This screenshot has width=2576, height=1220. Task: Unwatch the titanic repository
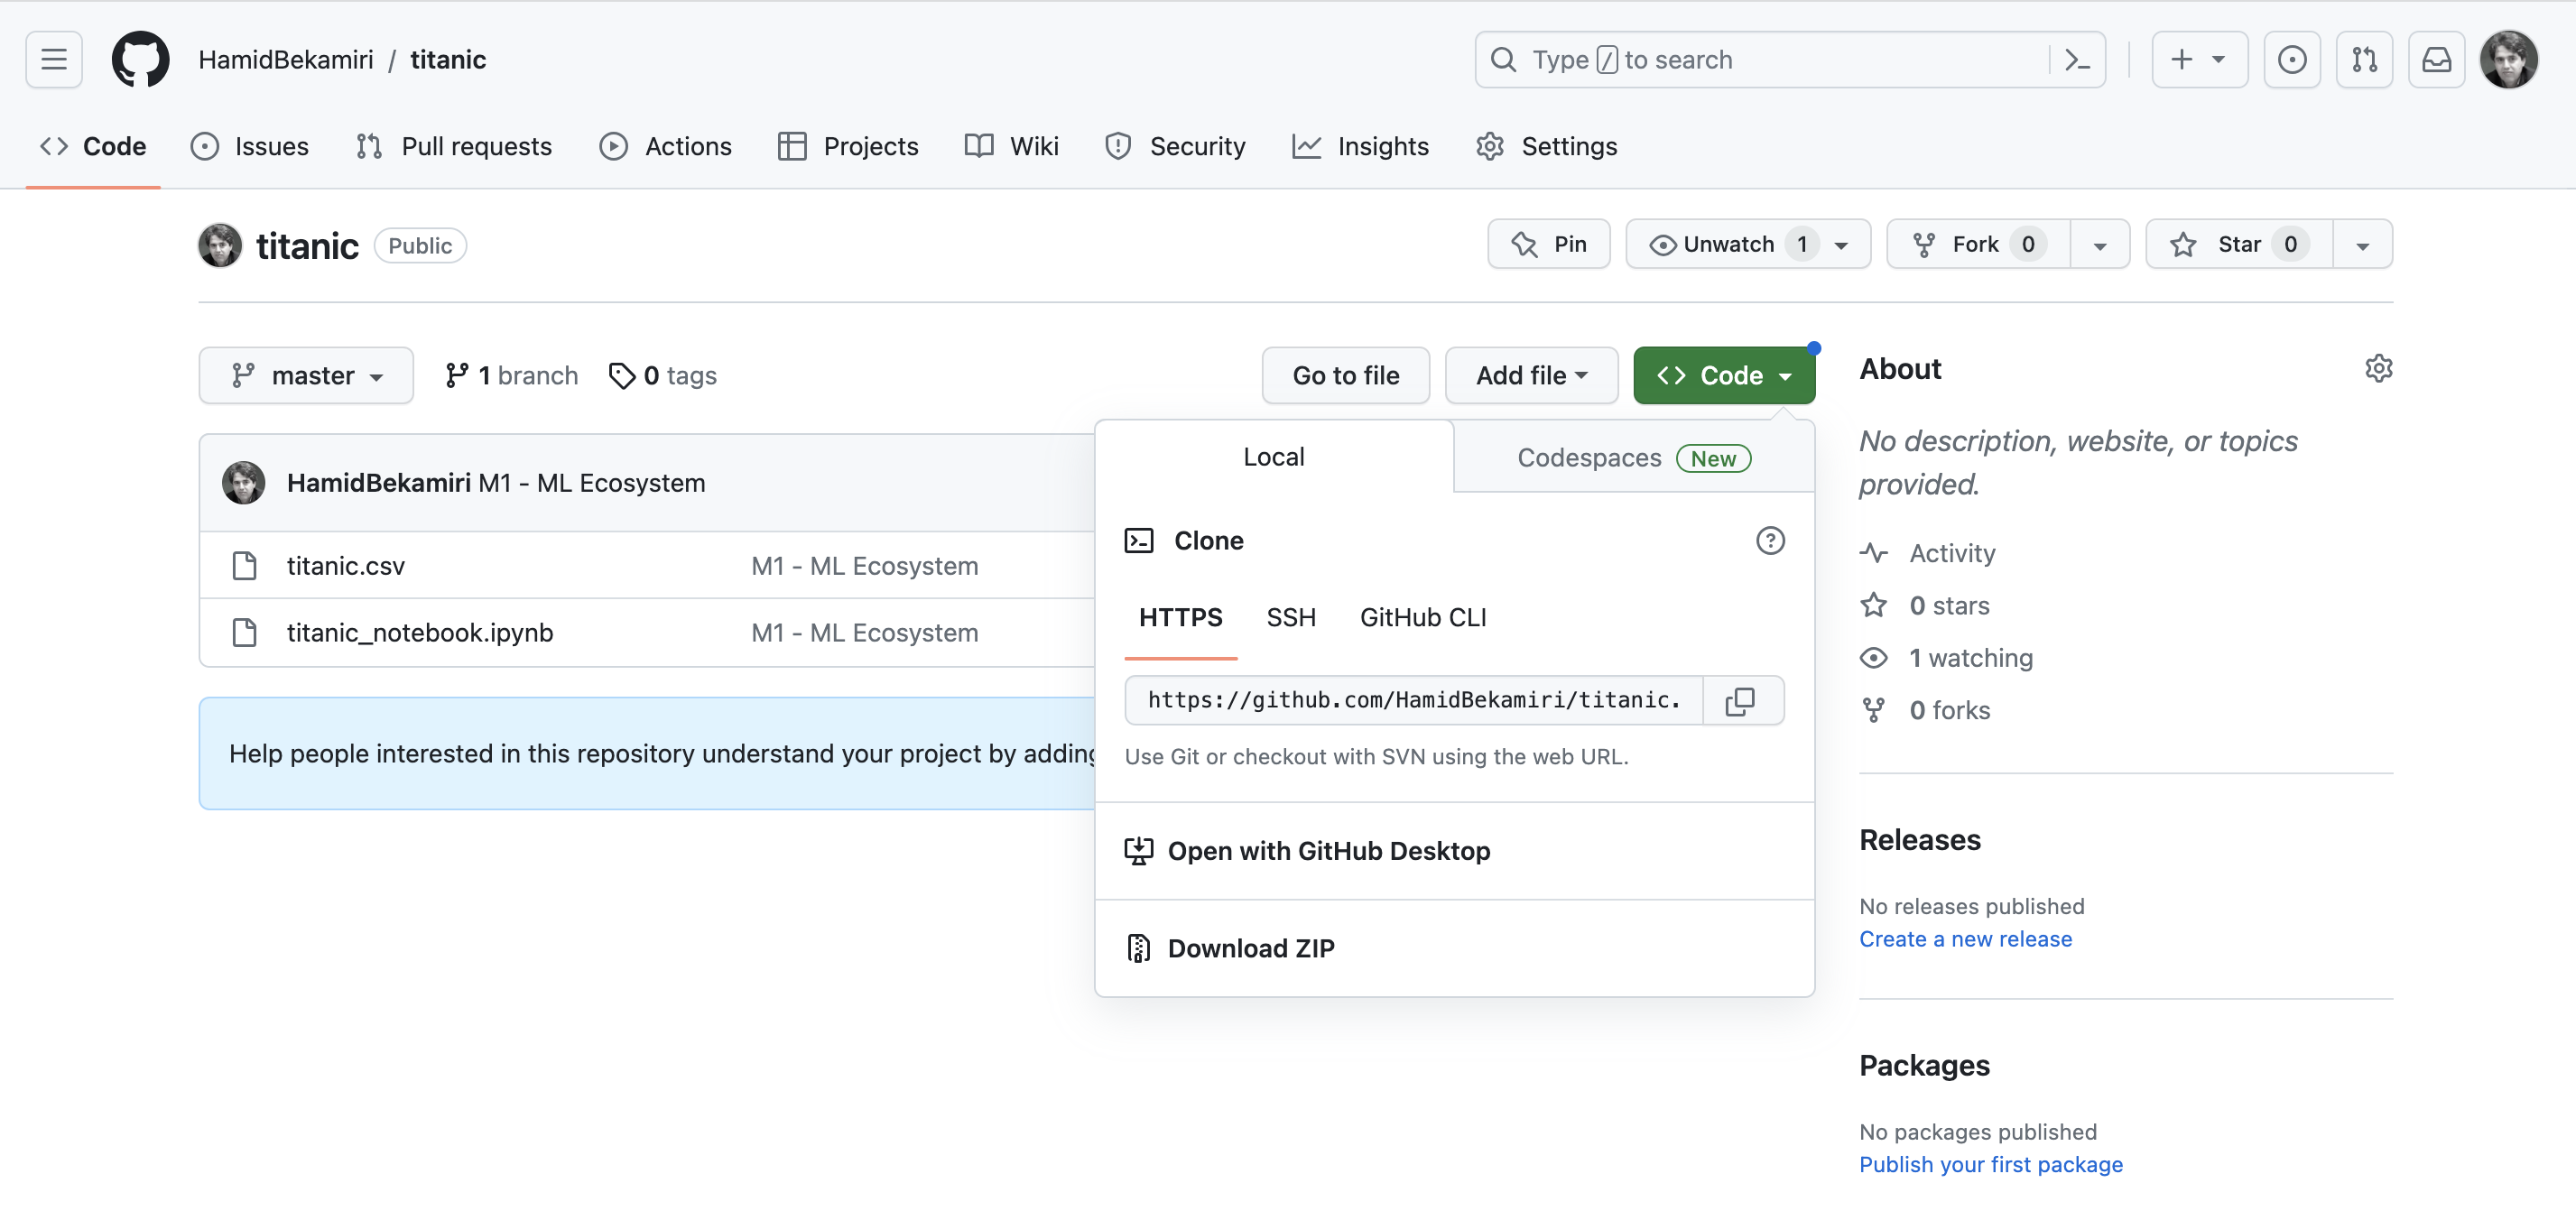point(1729,245)
